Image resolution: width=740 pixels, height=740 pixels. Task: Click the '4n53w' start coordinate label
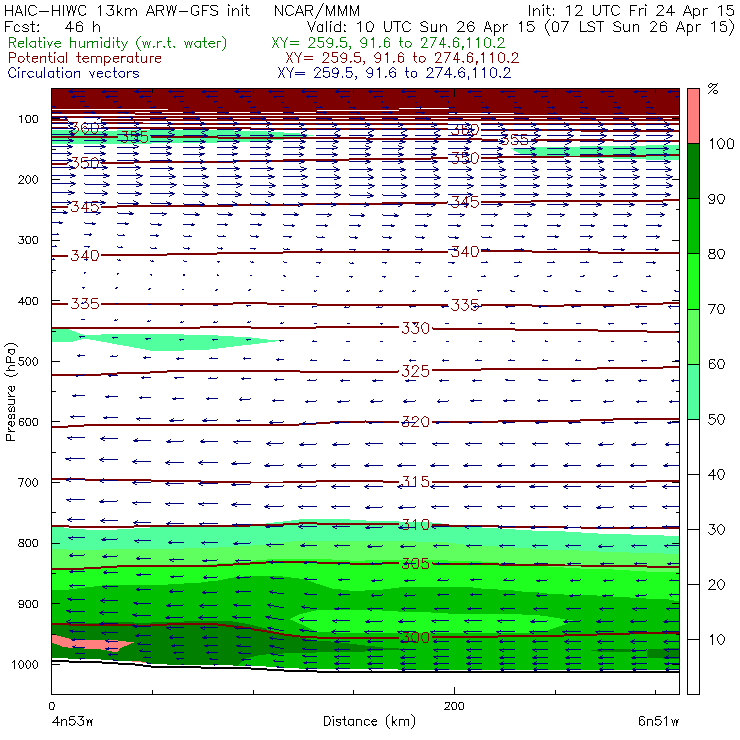point(72,722)
